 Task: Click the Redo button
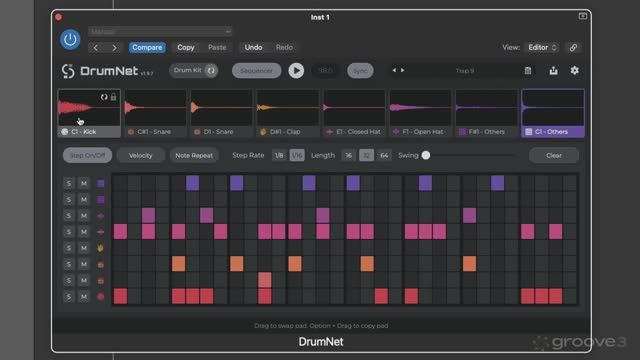click(x=284, y=47)
